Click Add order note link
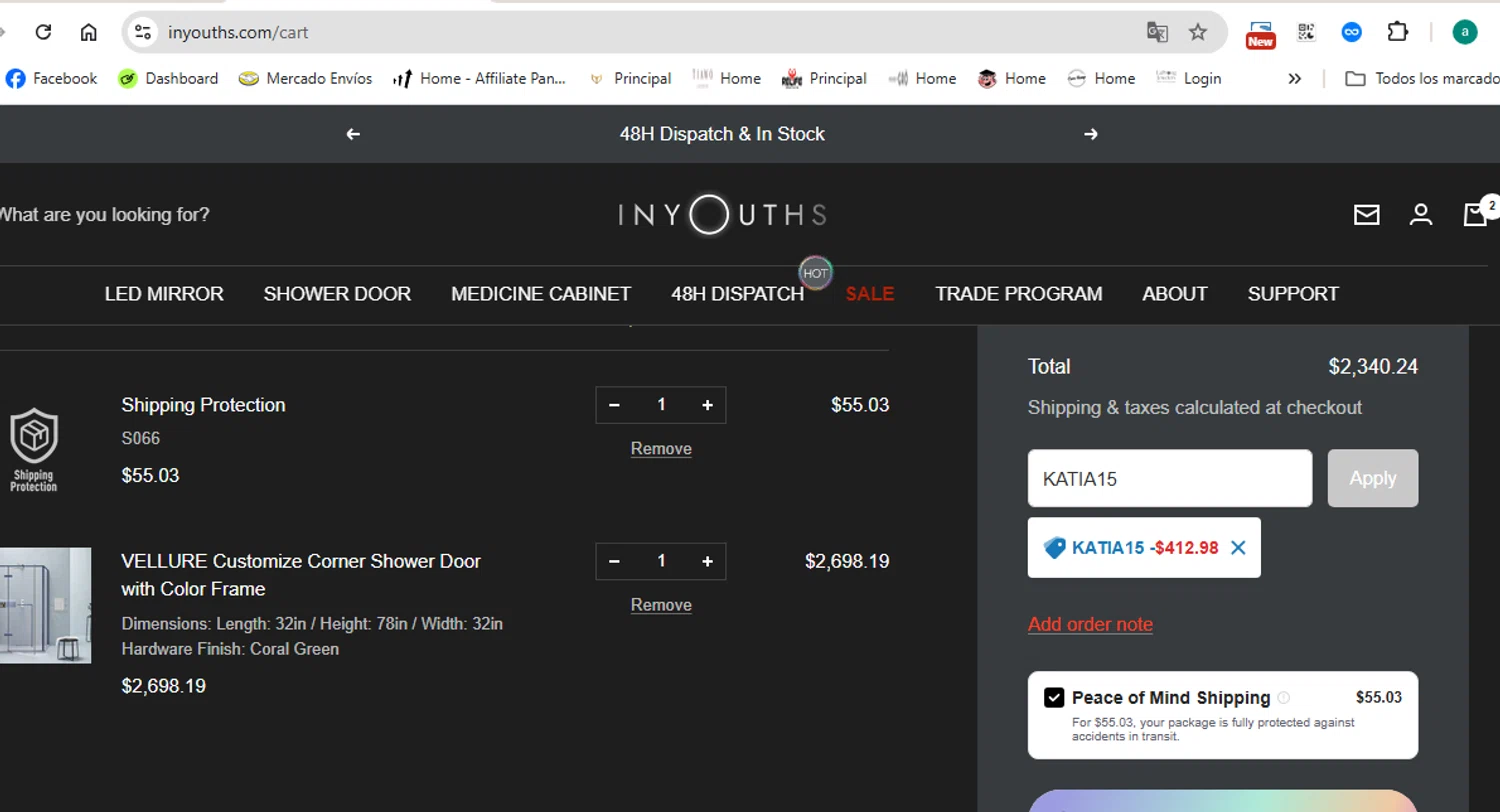The image size is (1500, 812). 1090,624
